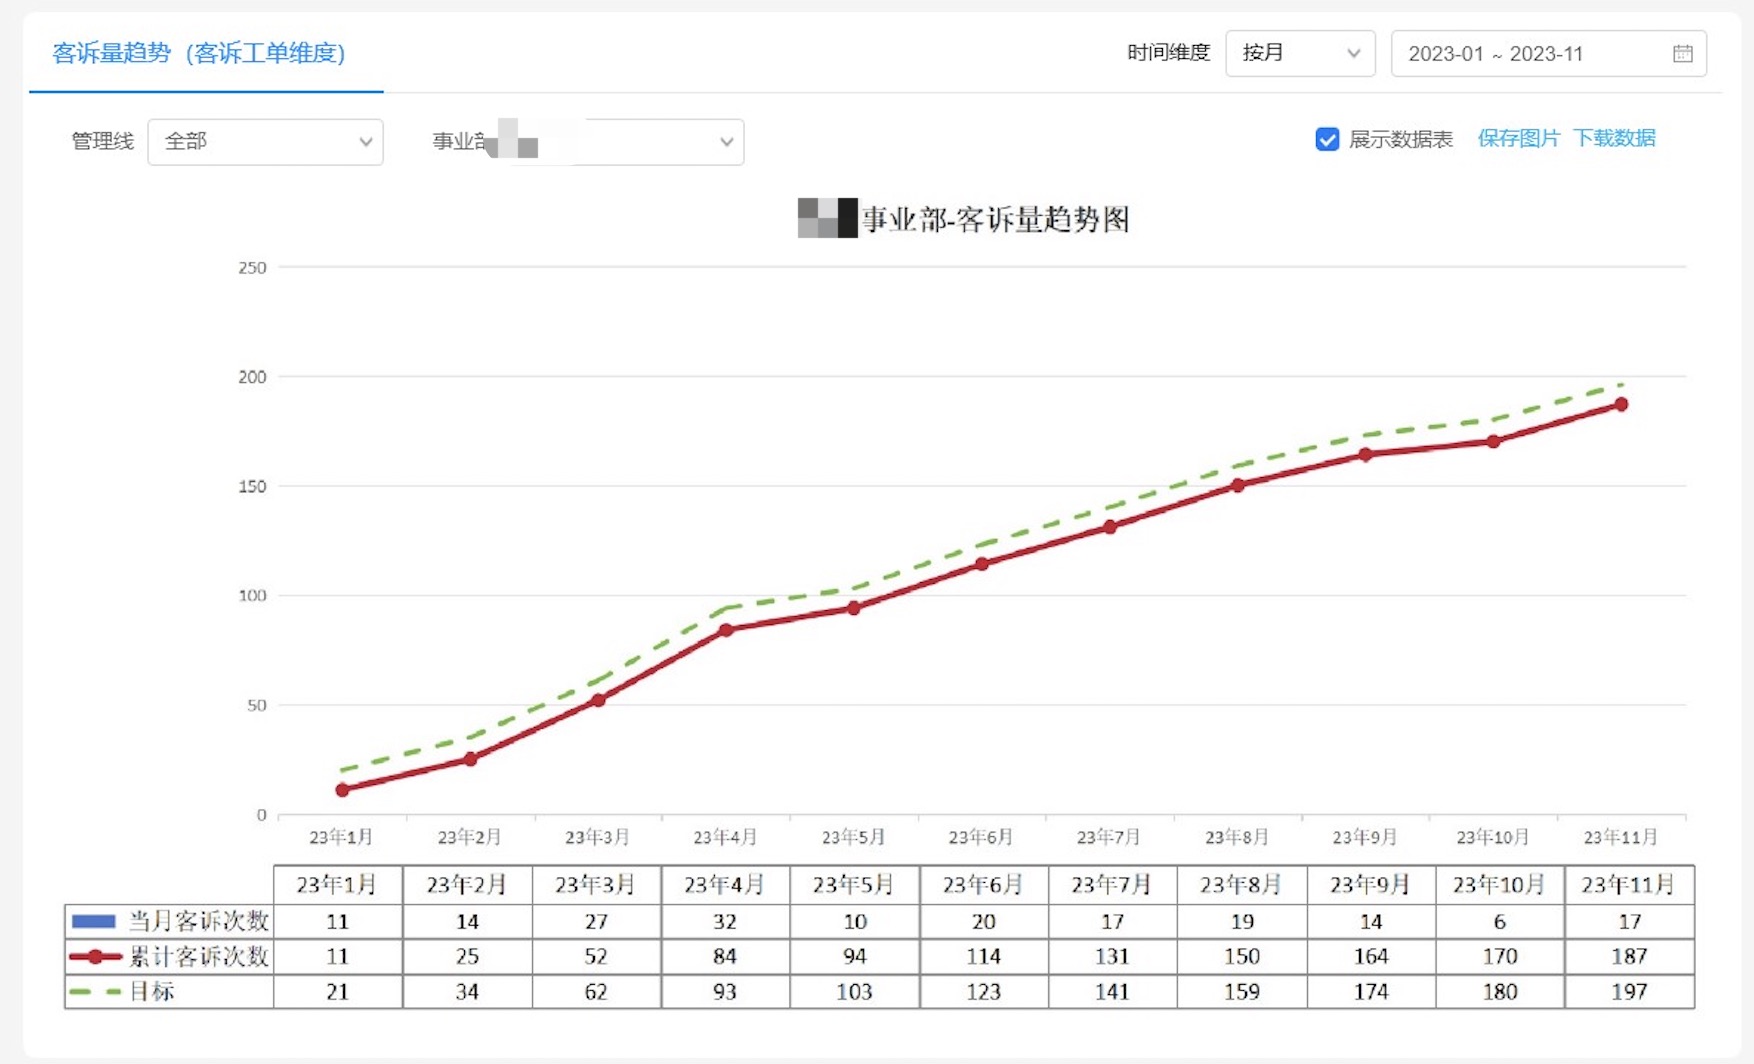Image resolution: width=1754 pixels, height=1064 pixels.
Task: Click table header 23年10月
Action: [1499, 885]
